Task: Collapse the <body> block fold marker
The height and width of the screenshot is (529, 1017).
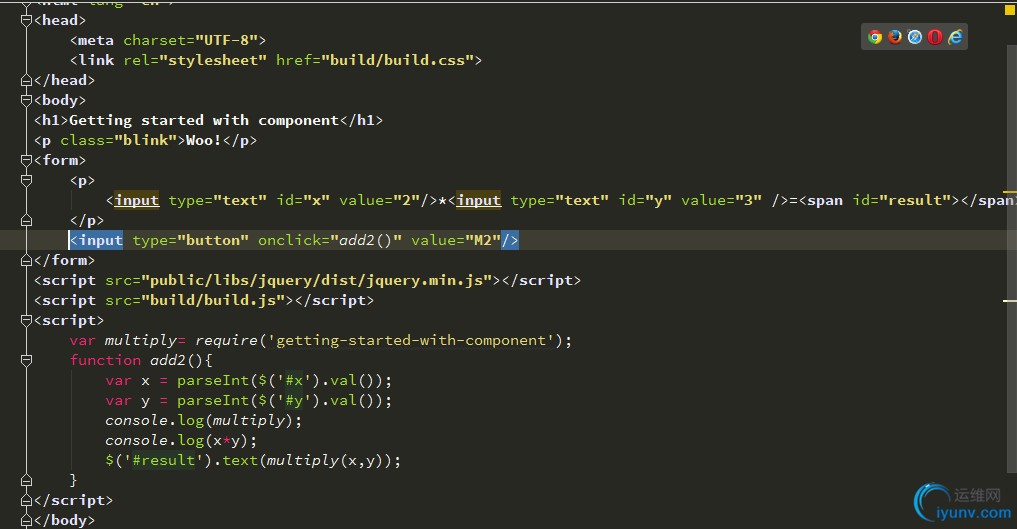Action: coord(27,100)
